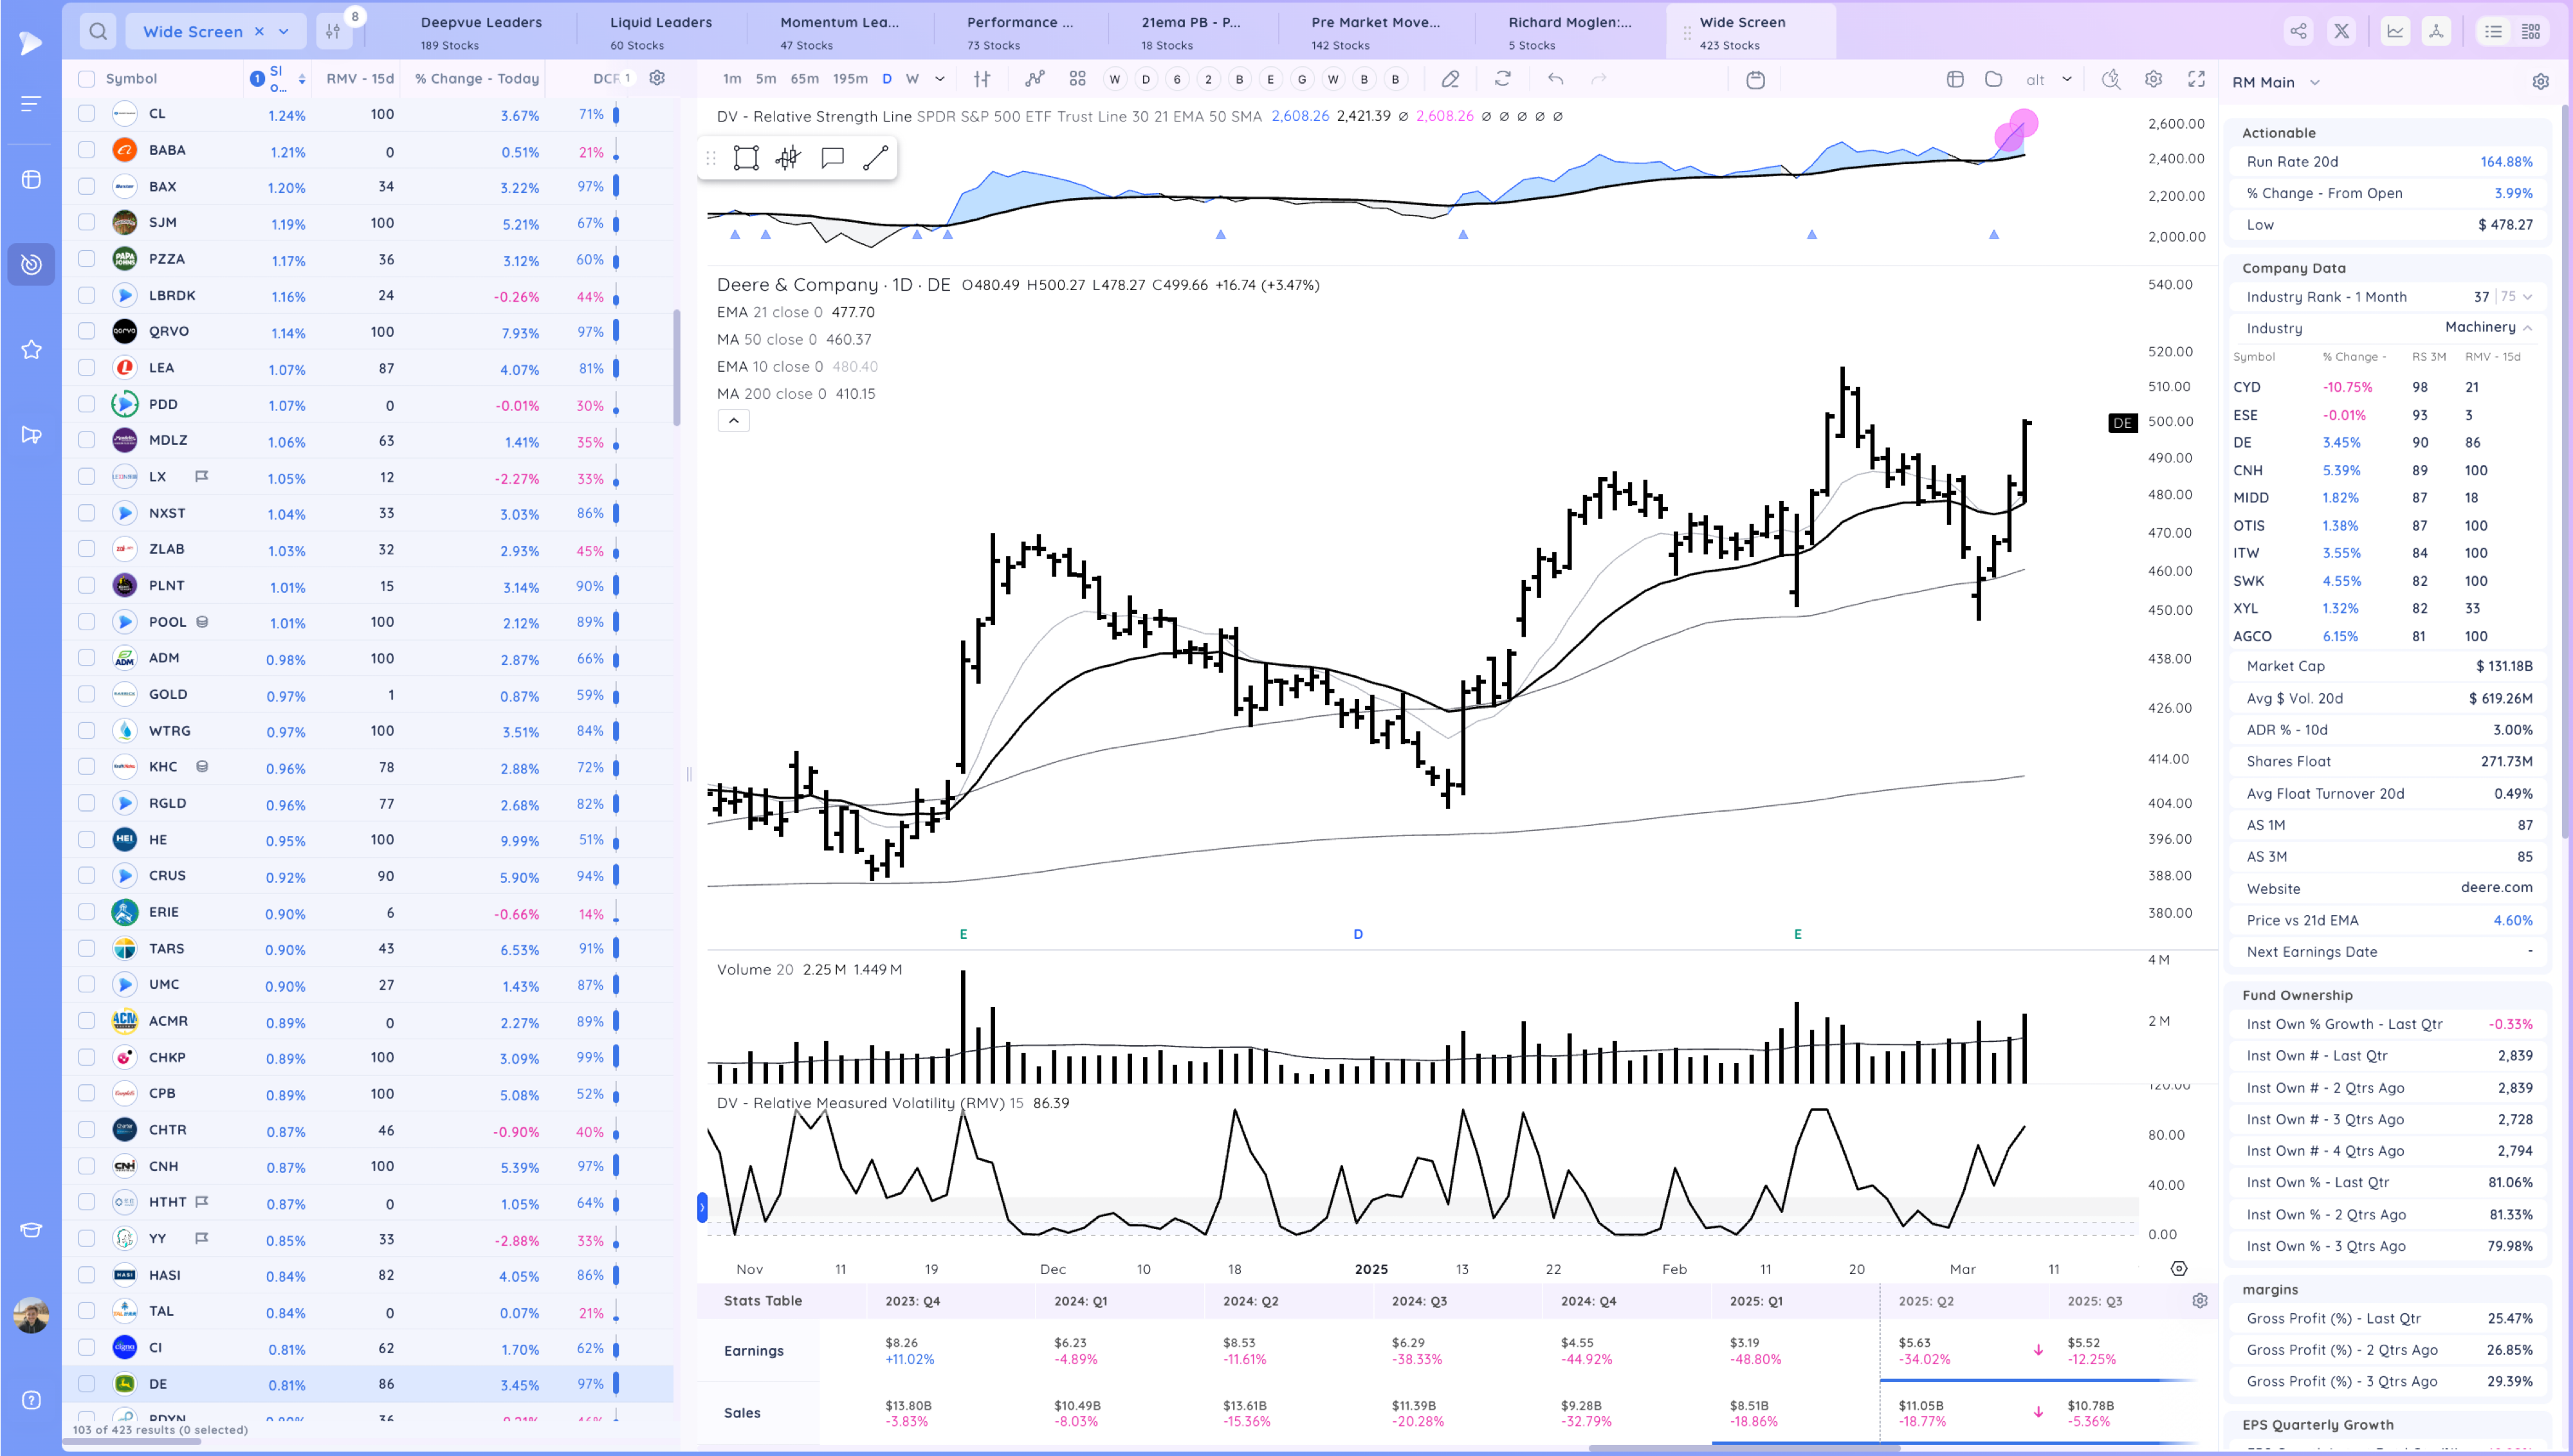Click the share icon in top bar
Viewport: 2573px width, 1456px height.
pyautogui.click(x=2299, y=31)
